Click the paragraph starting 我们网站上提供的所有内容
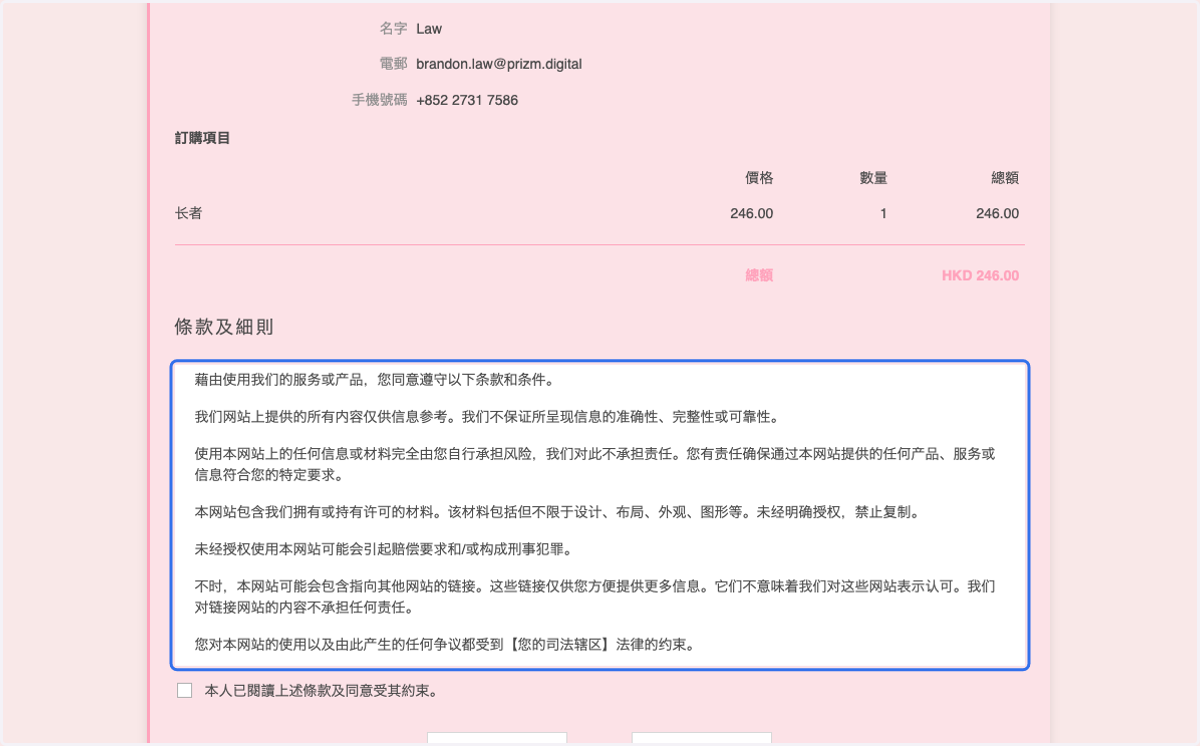 pyautogui.click(x=486, y=416)
